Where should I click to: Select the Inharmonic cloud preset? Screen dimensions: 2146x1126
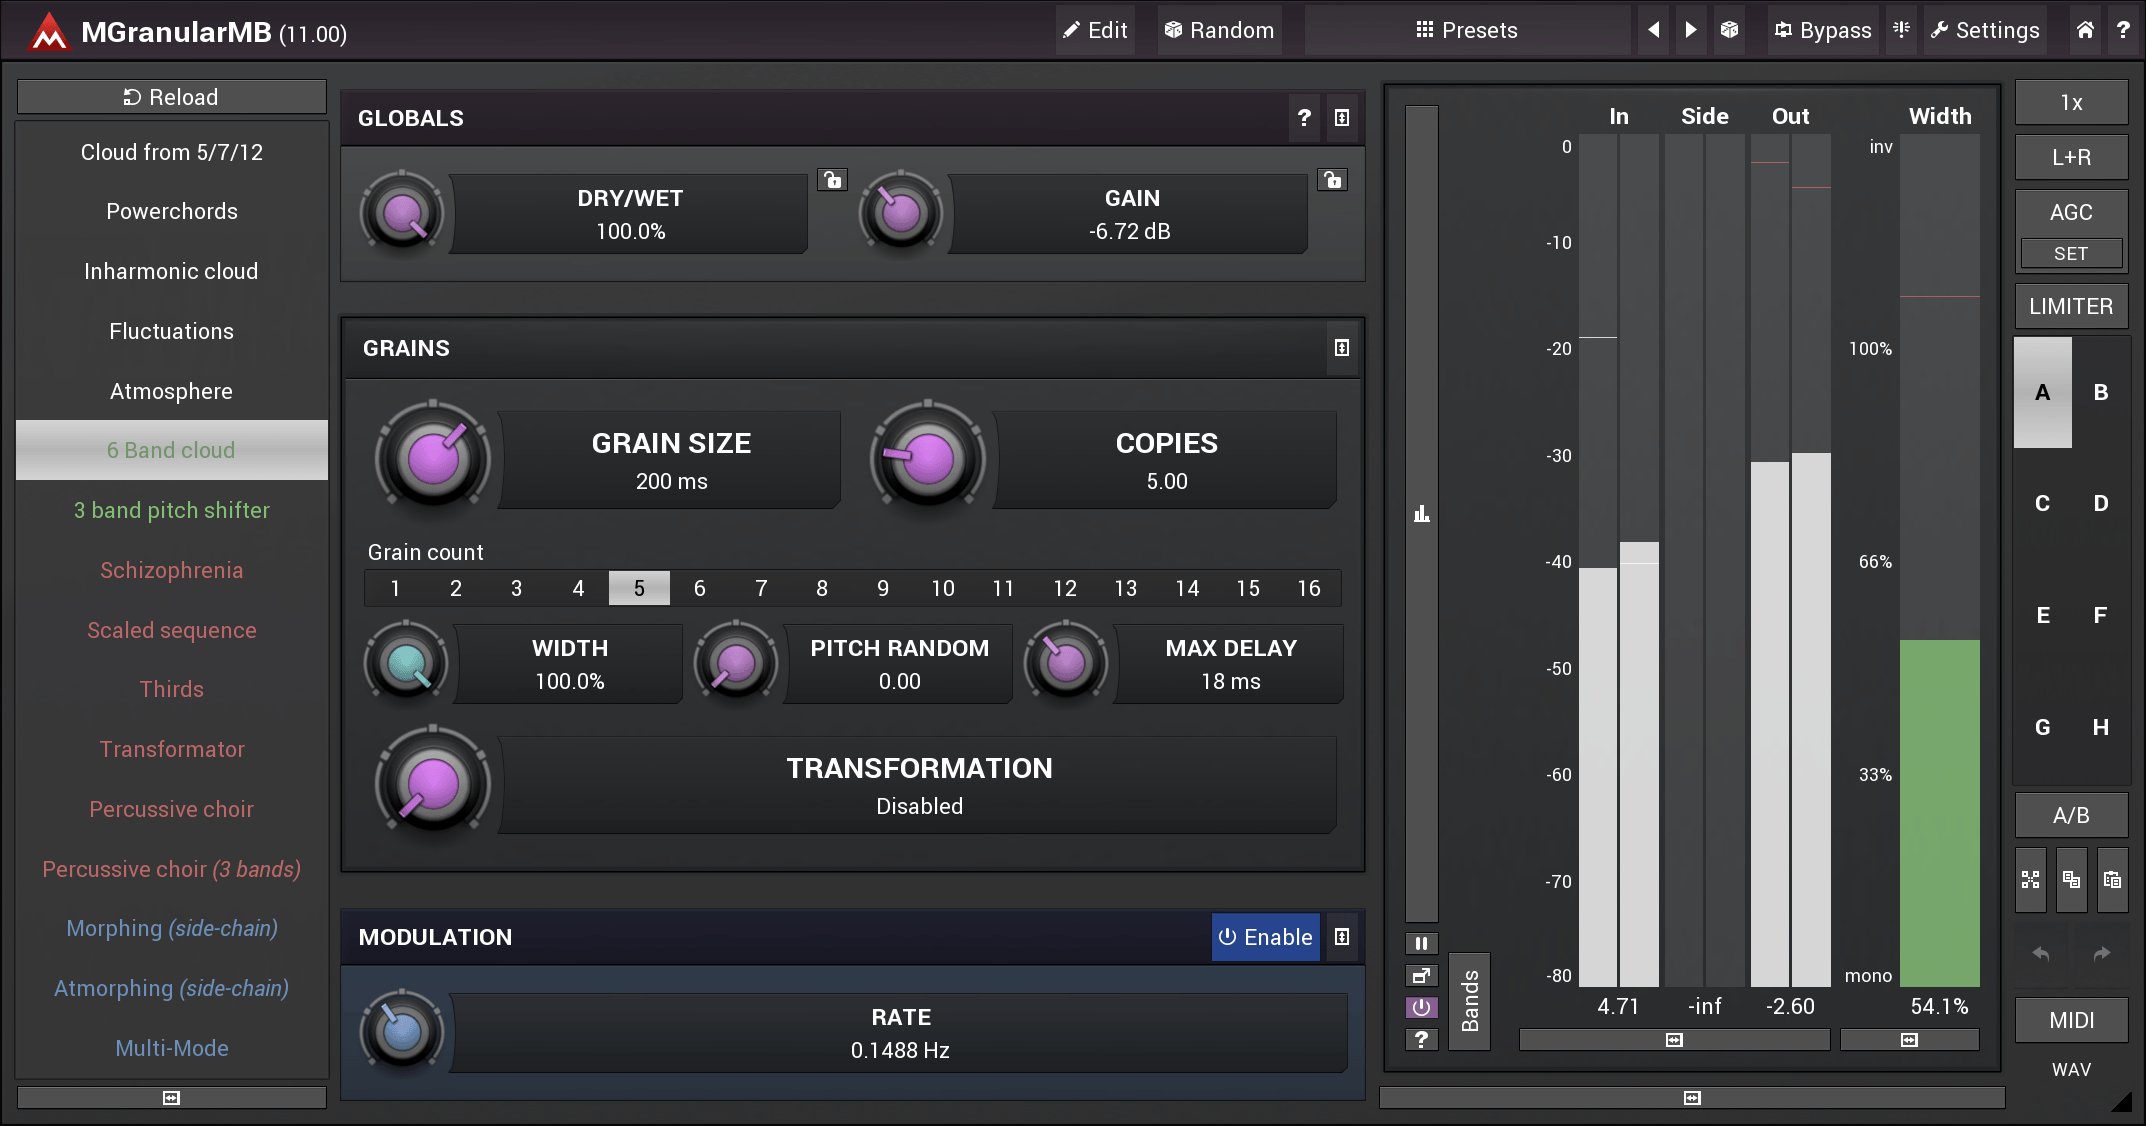(x=171, y=271)
